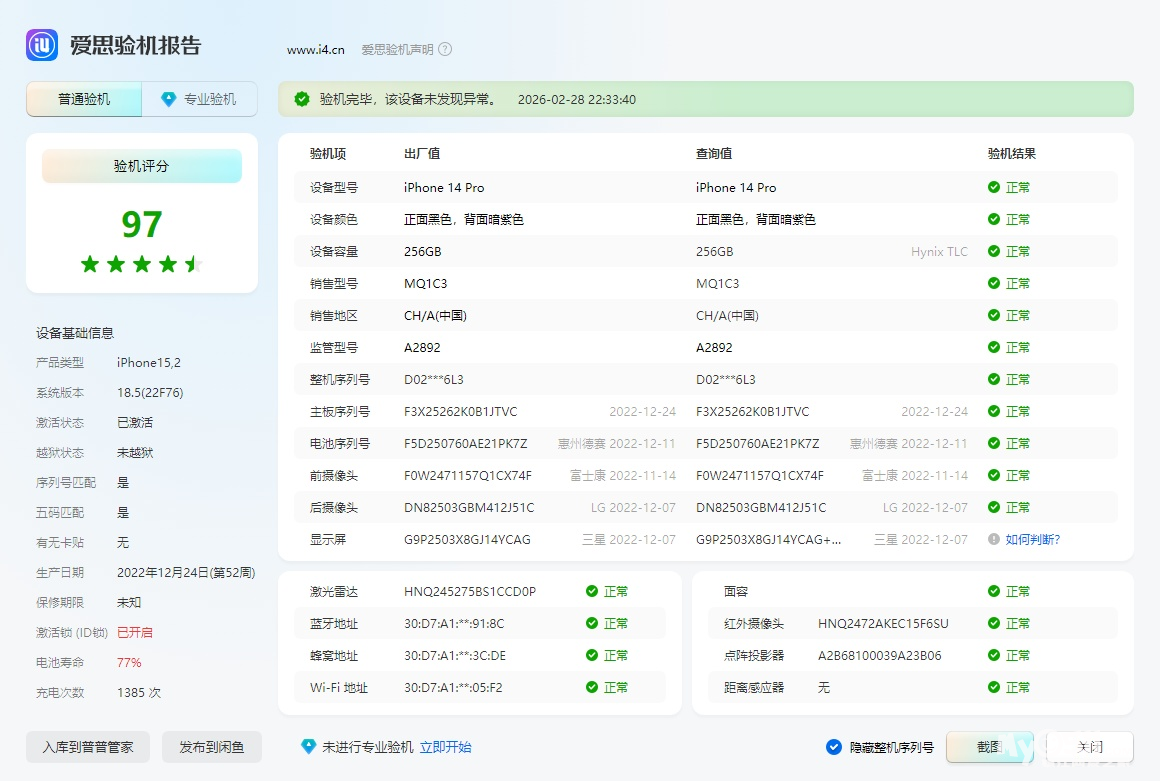Click the star rating under score 97
The image size is (1160, 781).
point(141,264)
